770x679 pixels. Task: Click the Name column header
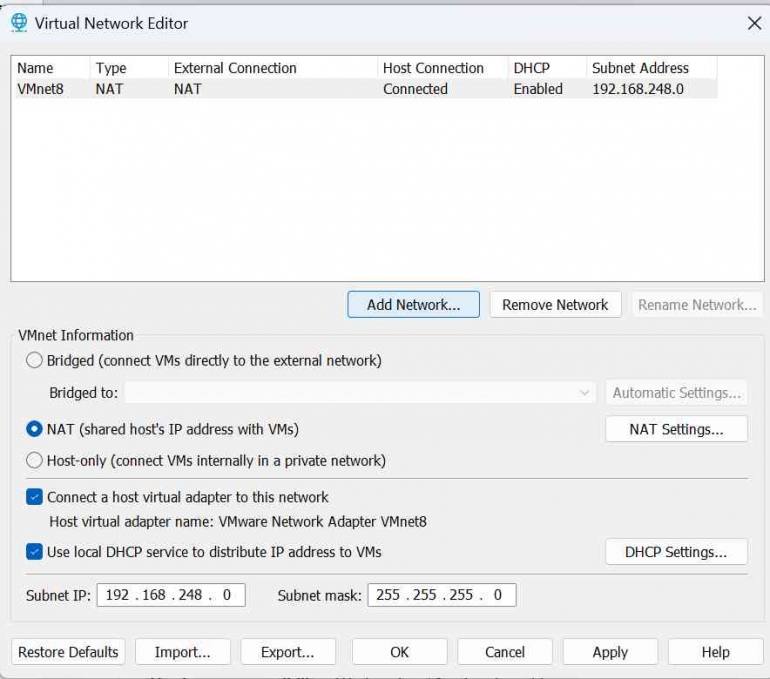coord(36,68)
